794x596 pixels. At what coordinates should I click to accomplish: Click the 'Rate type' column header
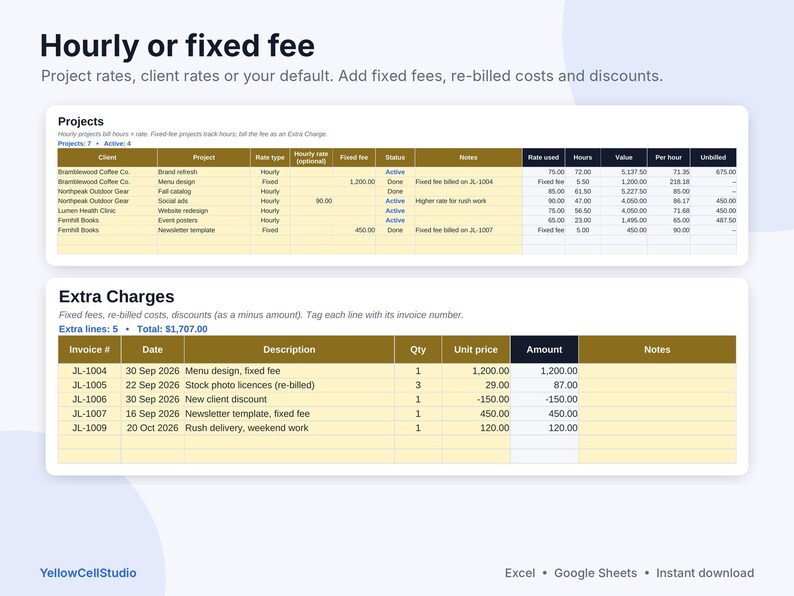(x=270, y=157)
